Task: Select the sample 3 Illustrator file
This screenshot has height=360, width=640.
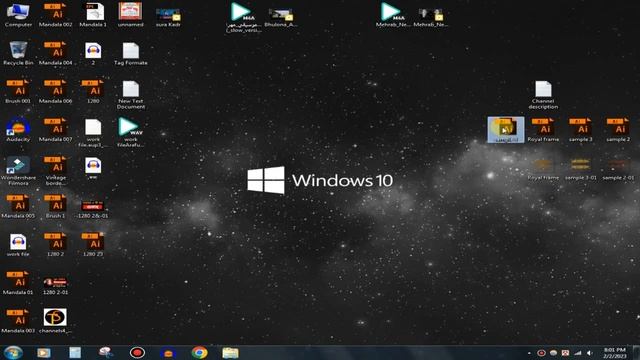Action: pyautogui.click(x=580, y=130)
